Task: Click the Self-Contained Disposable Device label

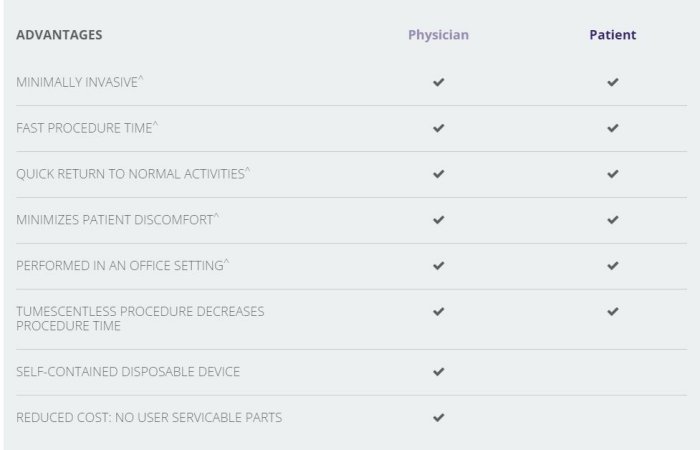Action: 128,372
